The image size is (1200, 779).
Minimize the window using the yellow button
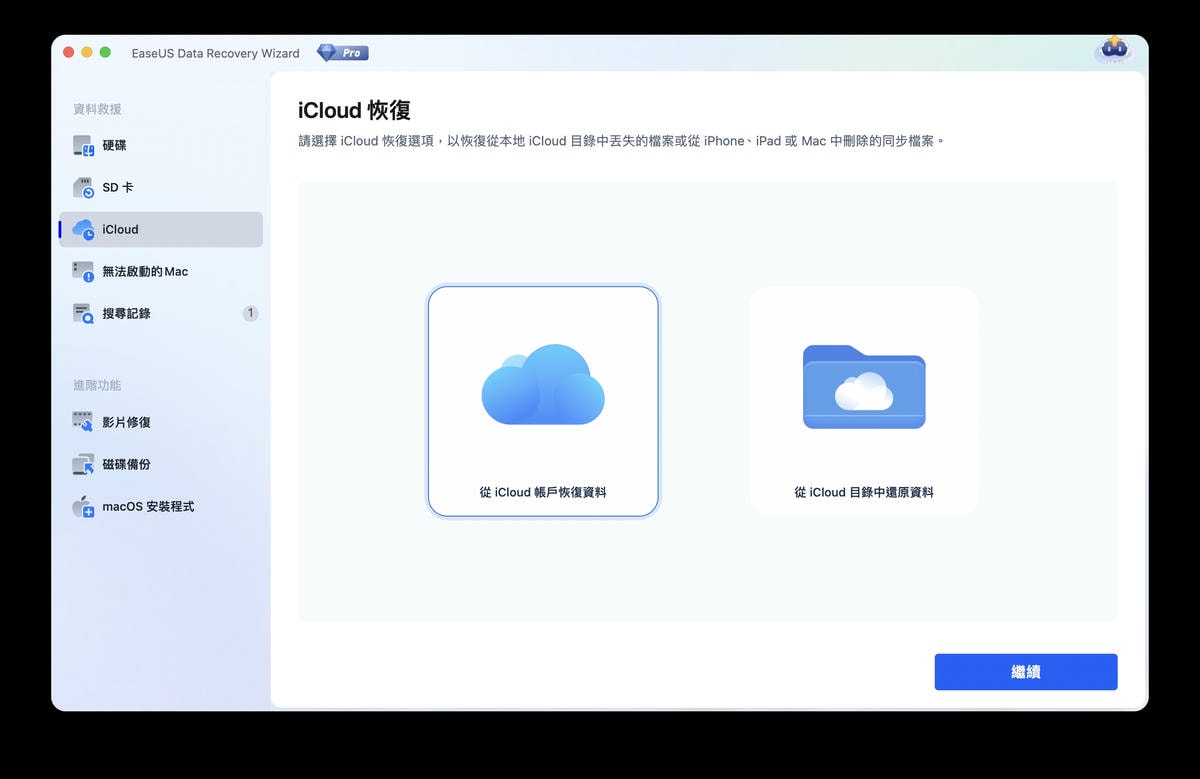(x=87, y=53)
